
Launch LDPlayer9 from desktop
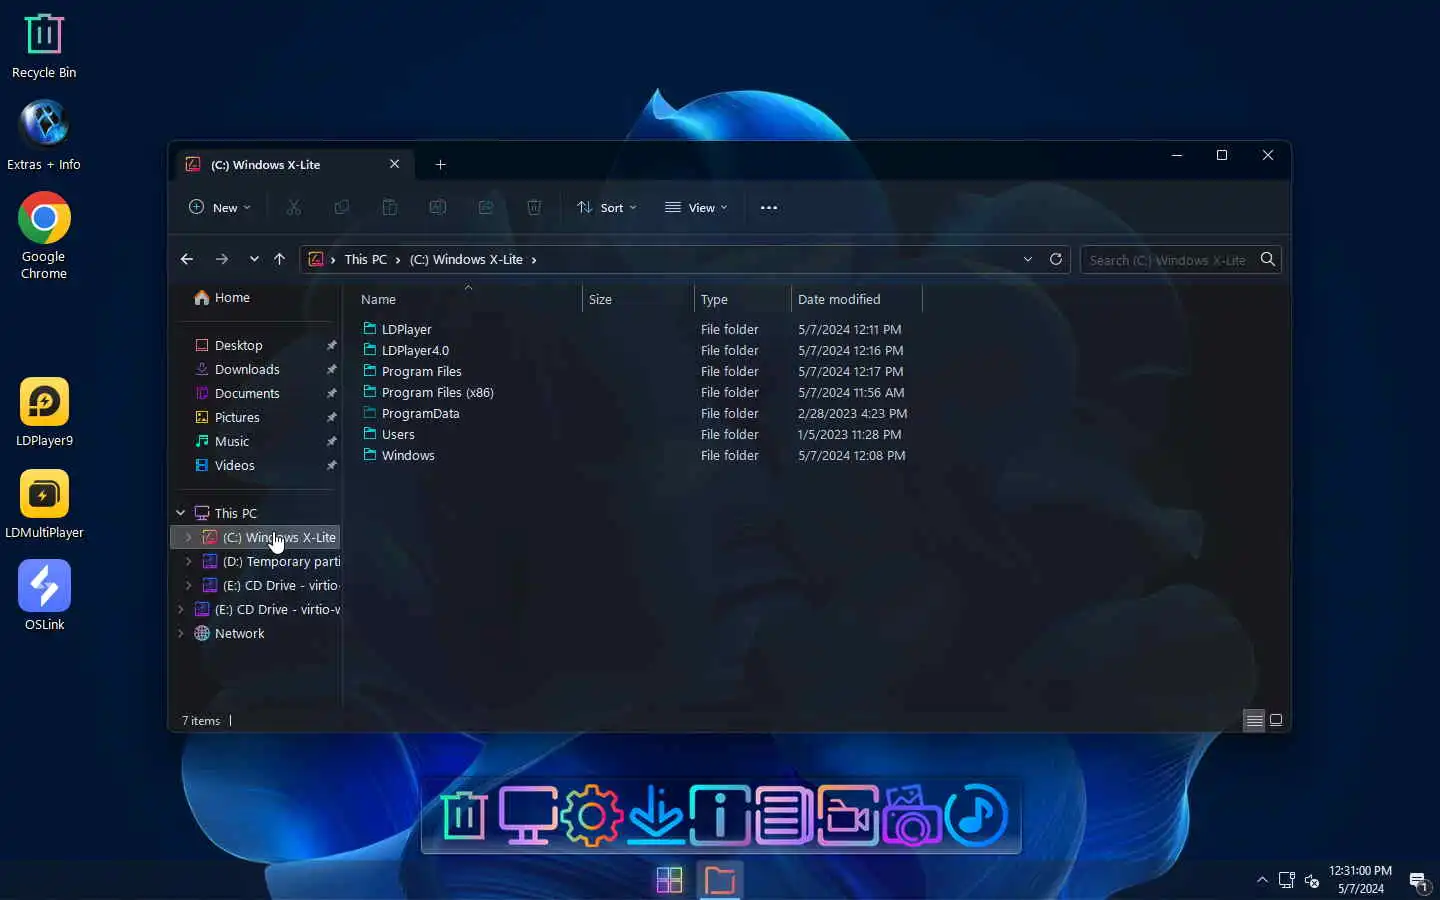tap(44, 412)
